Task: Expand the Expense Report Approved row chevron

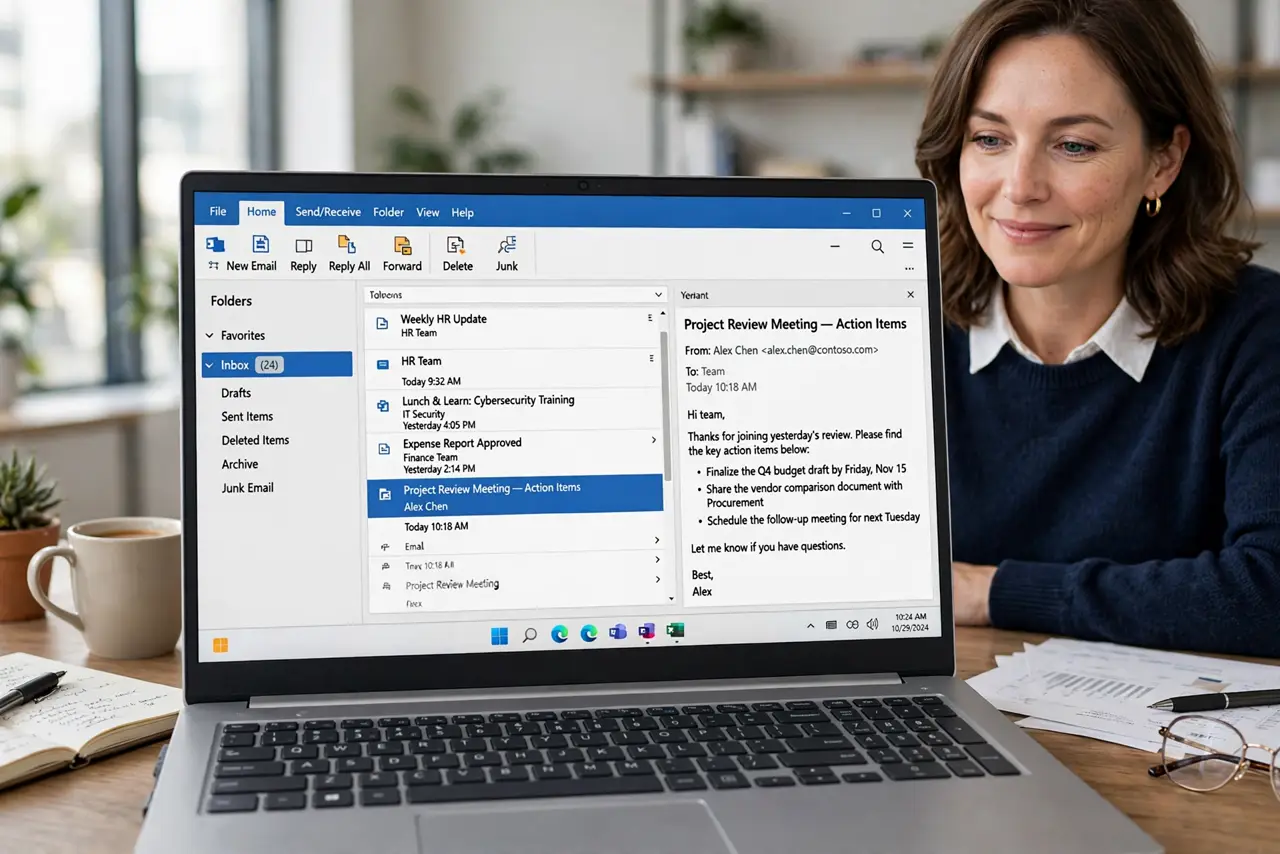Action: tap(654, 440)
